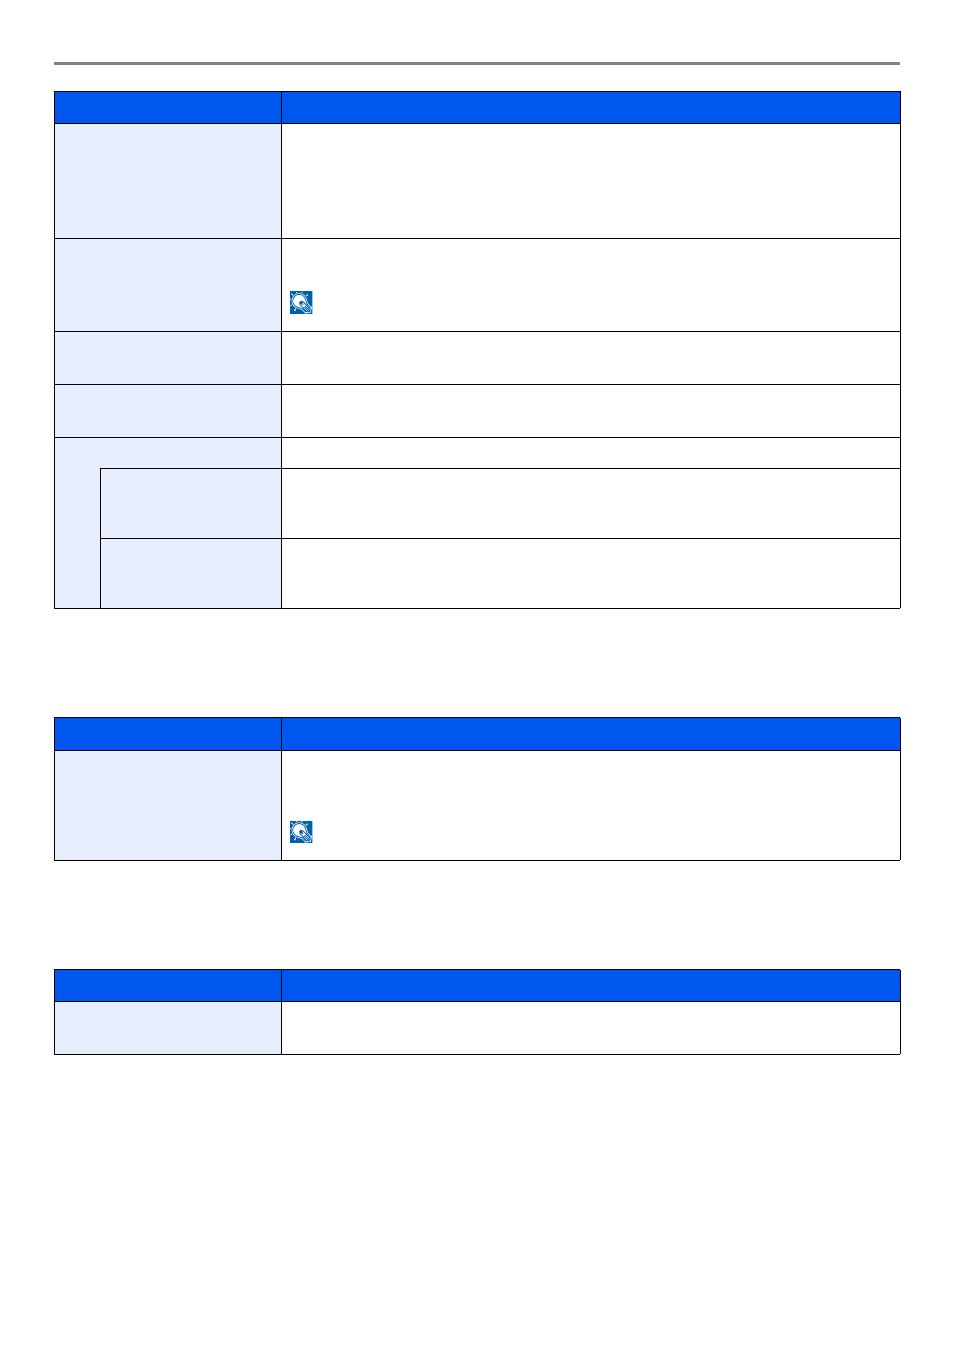The width and height of the screenshot is (954, 1350).
Task: Click the last table's white description cell
Action: [x=591, y=1028]
